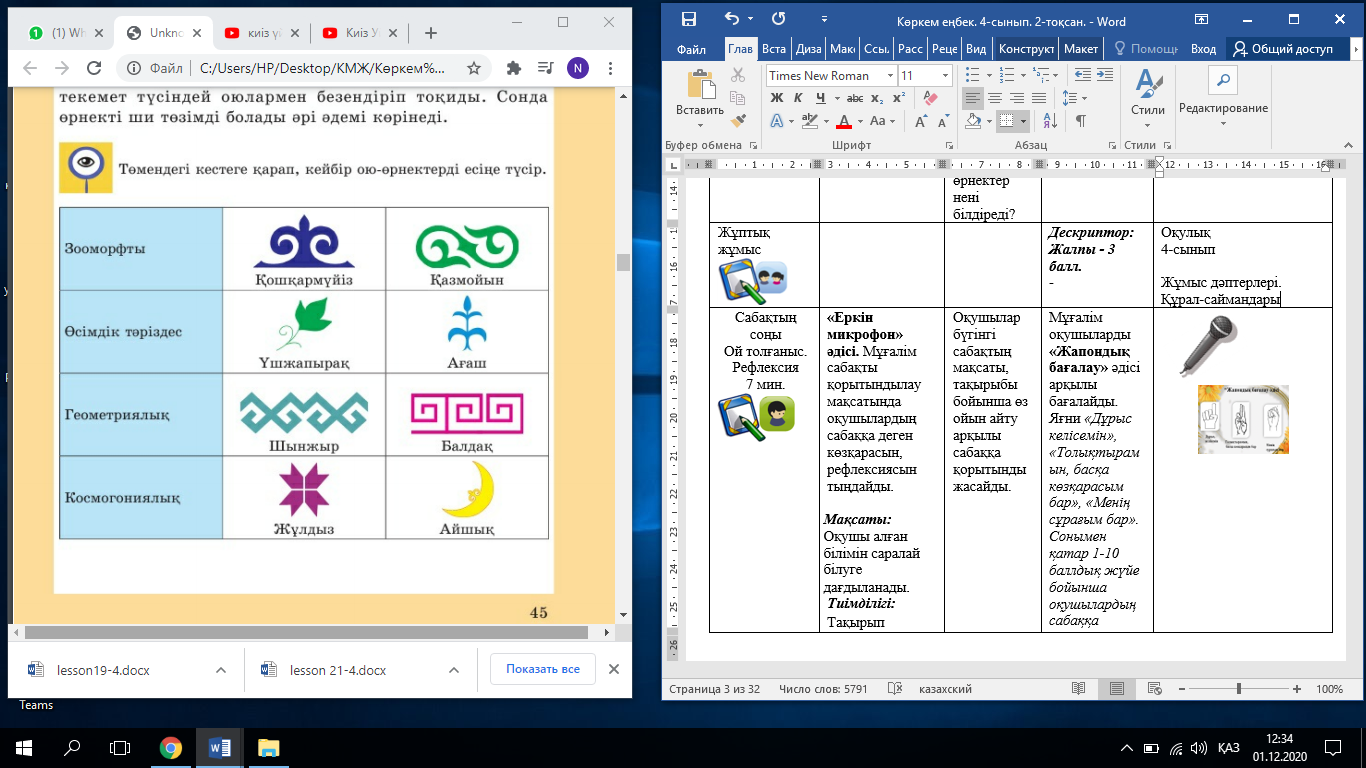This screenshot has height=768, width=1366.
Task: Click the Показать все button
Action: [x=542, y=670]
